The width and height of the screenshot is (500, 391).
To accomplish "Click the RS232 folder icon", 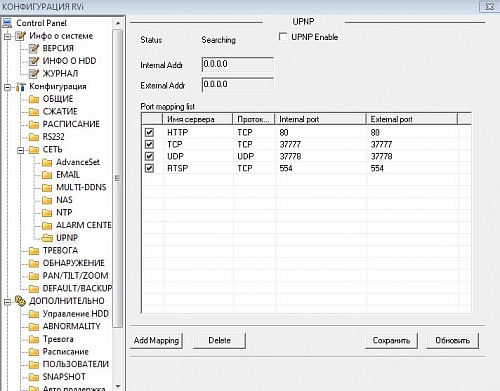I will (x=34, y=137).
